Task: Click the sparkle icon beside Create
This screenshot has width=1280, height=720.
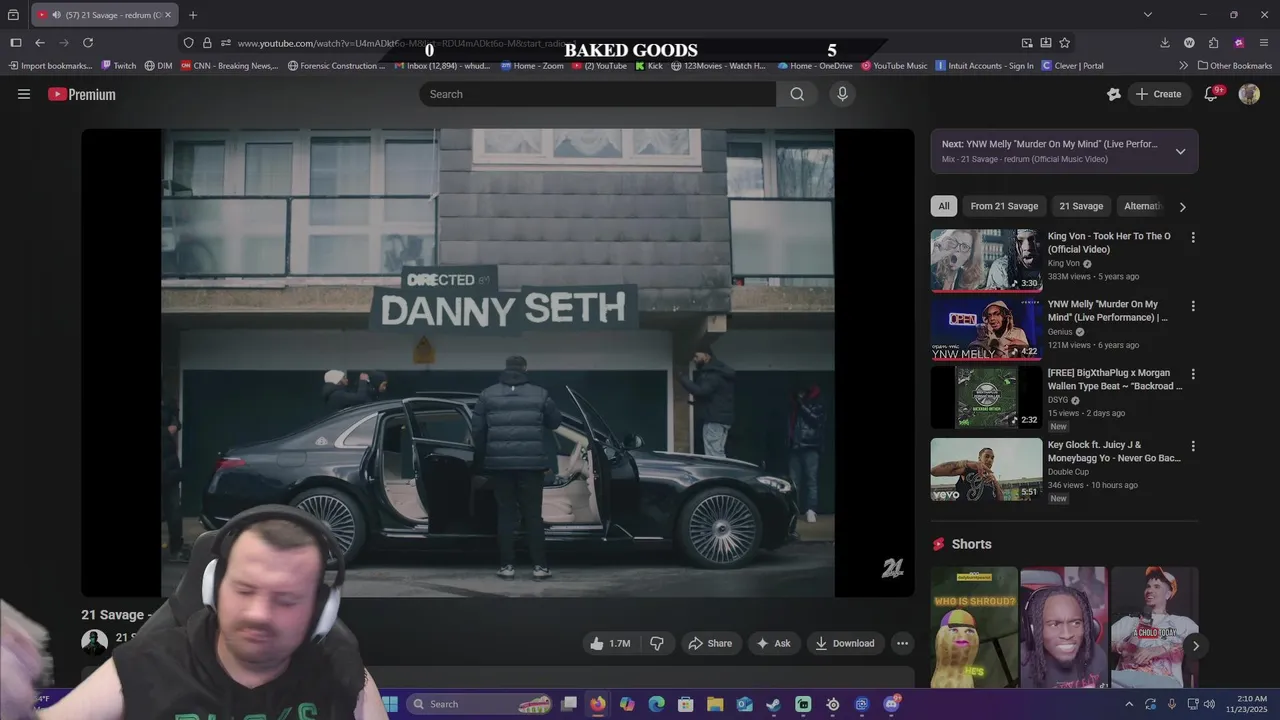Action: (x=1114, y=94)
